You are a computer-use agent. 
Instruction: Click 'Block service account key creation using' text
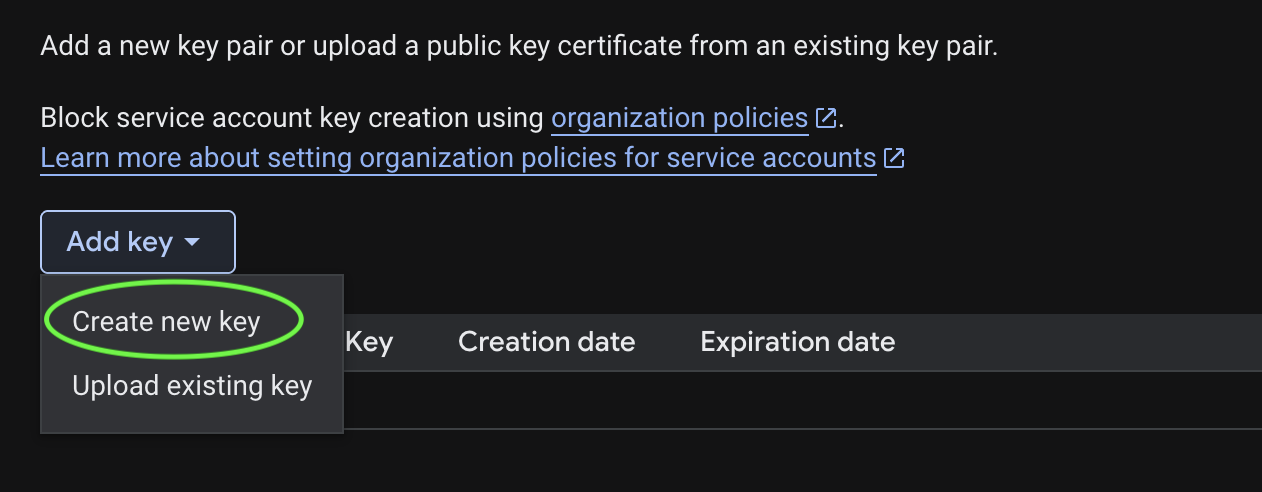pyautogui.click(x=292, y=118)
